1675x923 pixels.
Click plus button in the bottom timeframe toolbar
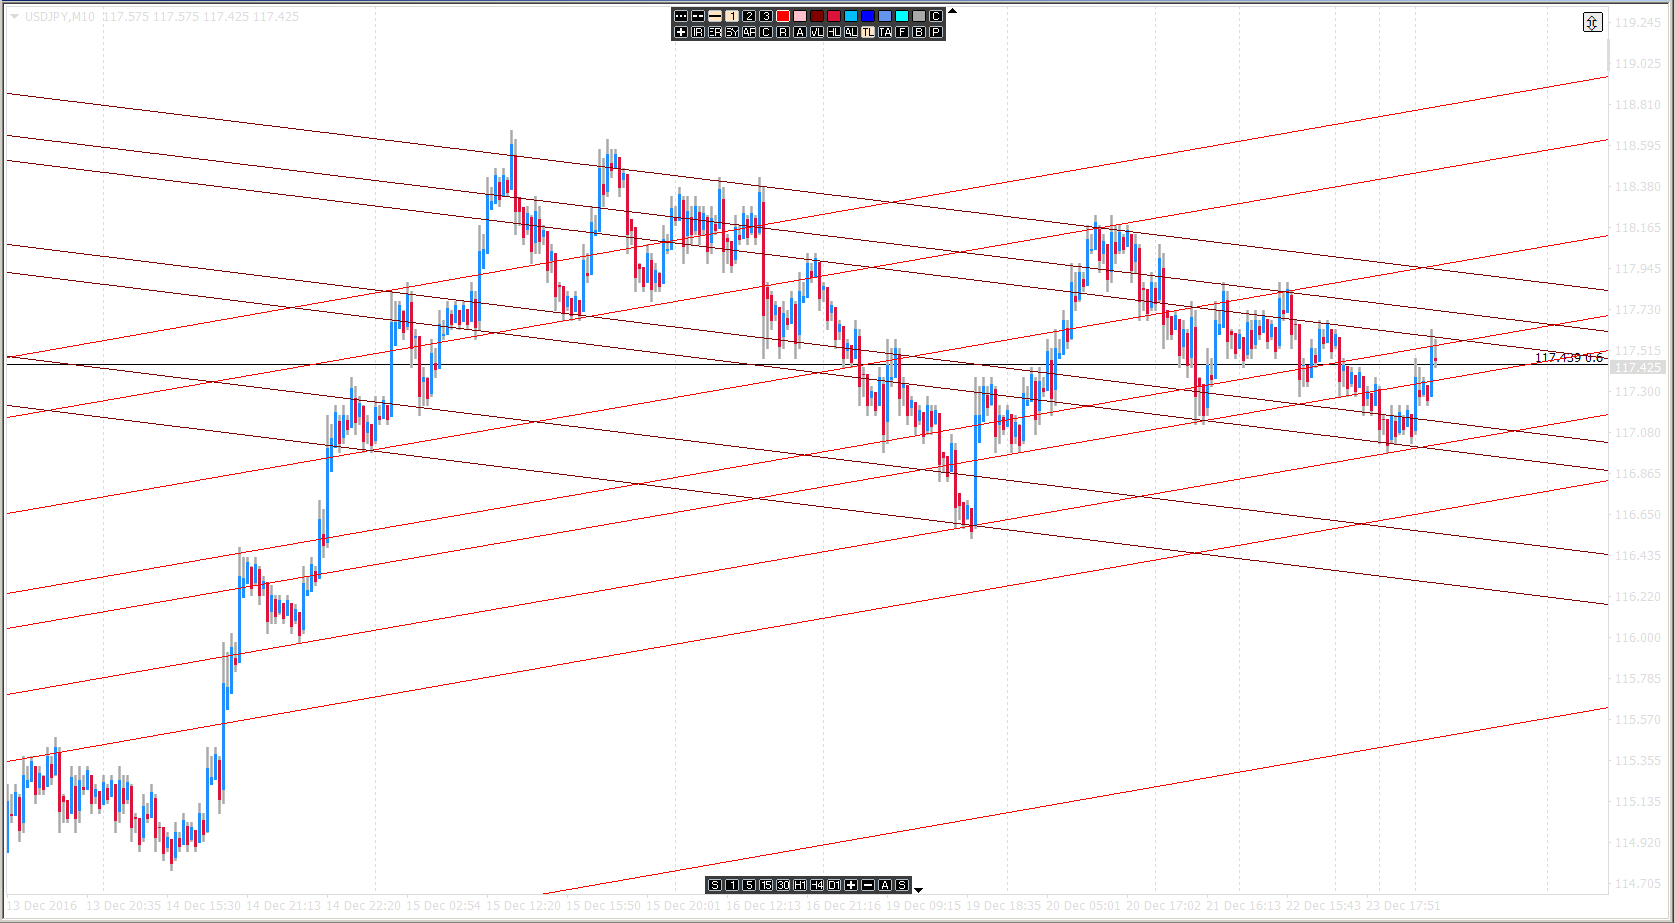point(851,885)
